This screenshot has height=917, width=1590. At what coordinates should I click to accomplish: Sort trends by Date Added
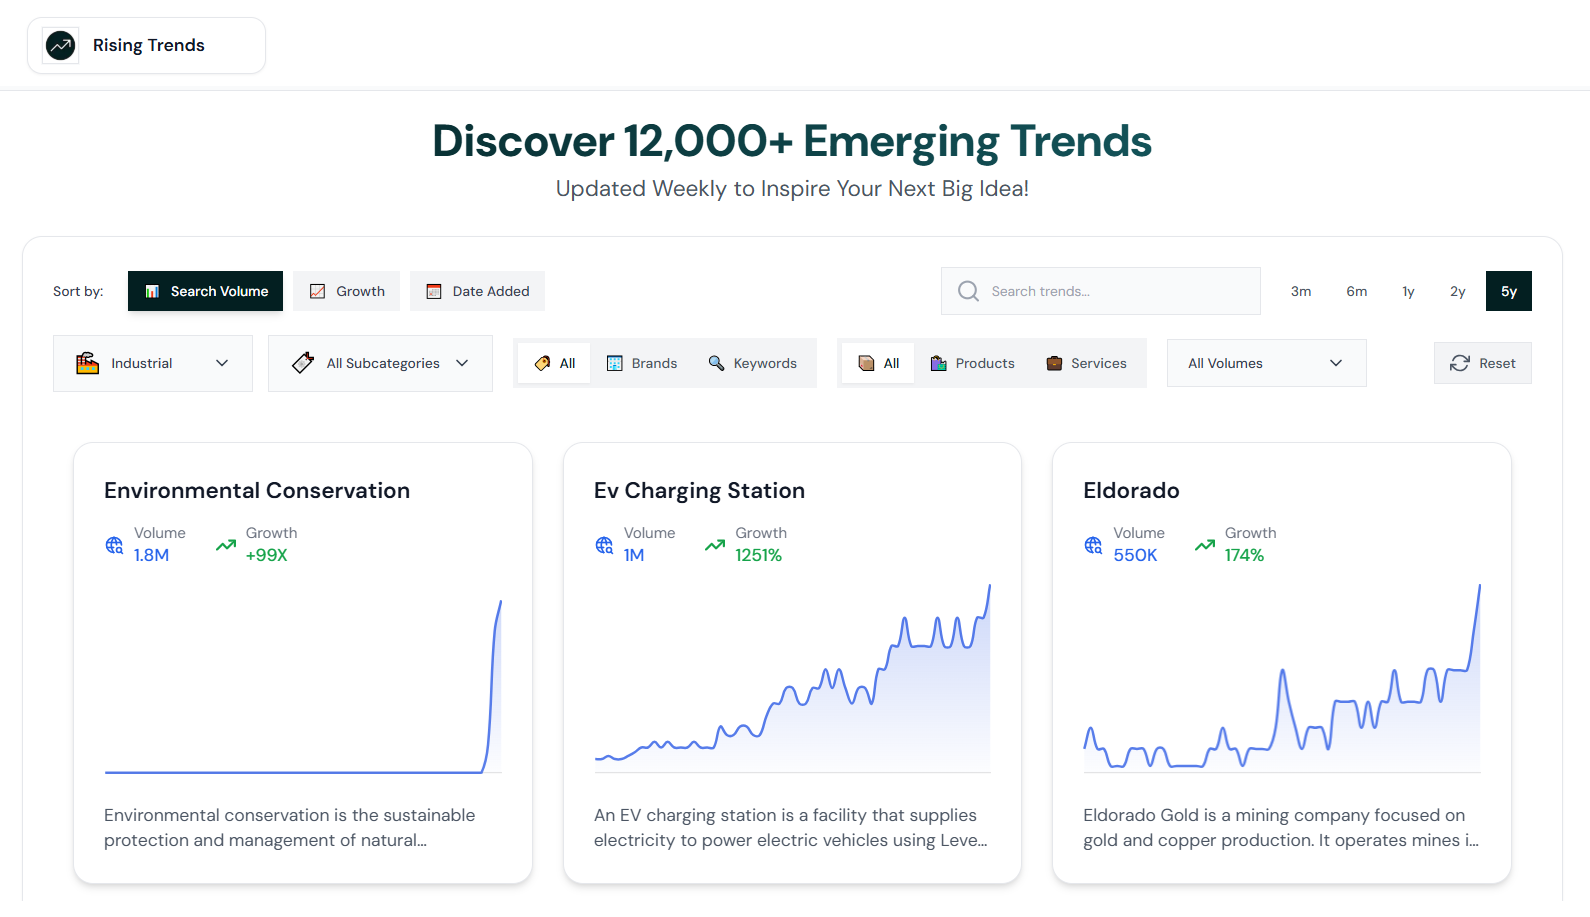click(477, 291)
